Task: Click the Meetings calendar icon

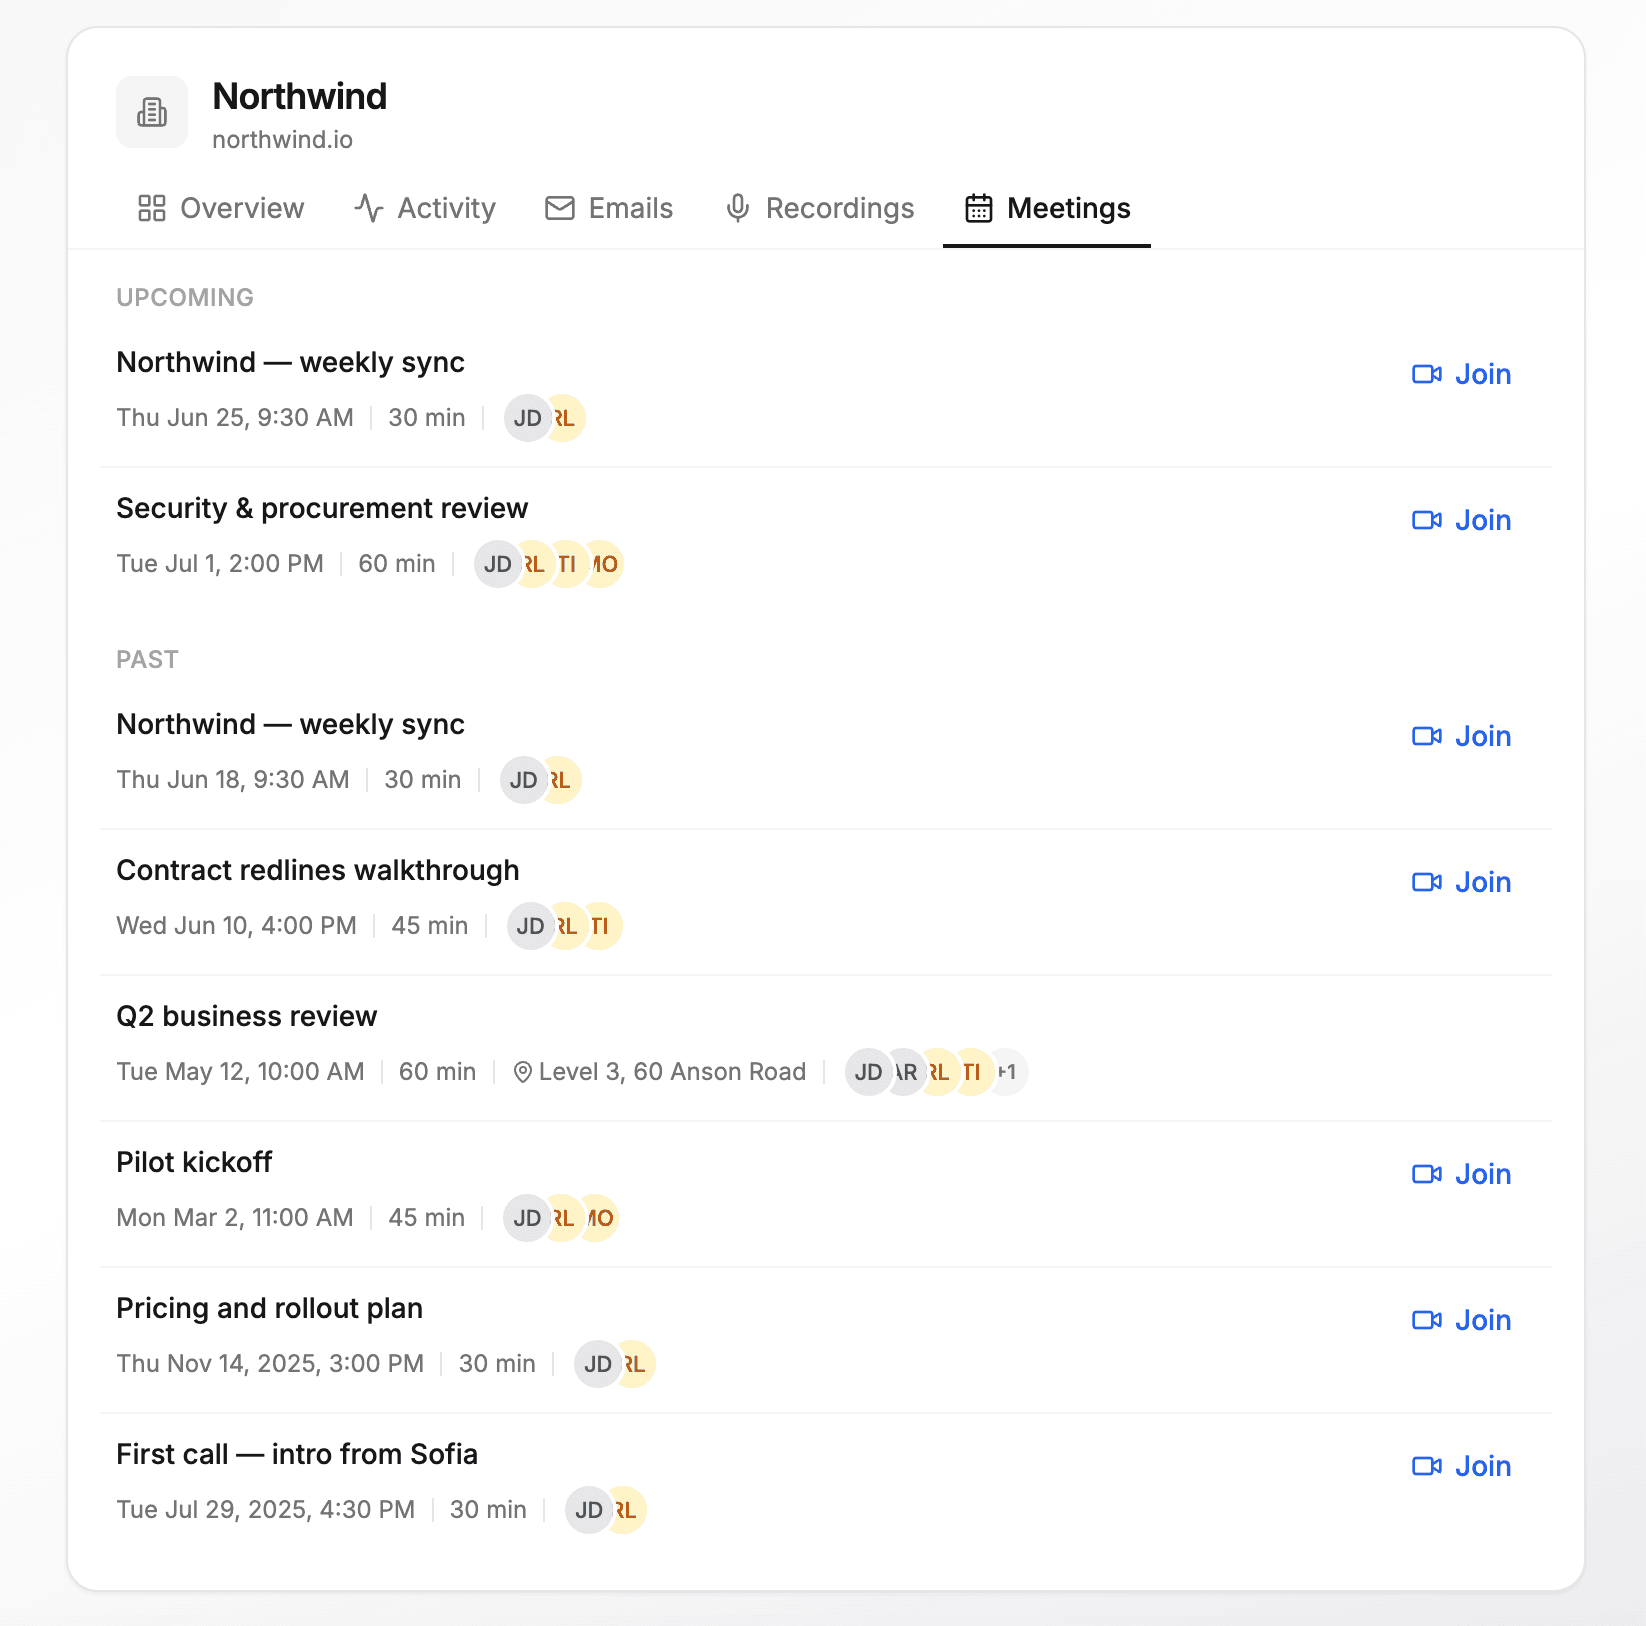Action: [979, 208]
